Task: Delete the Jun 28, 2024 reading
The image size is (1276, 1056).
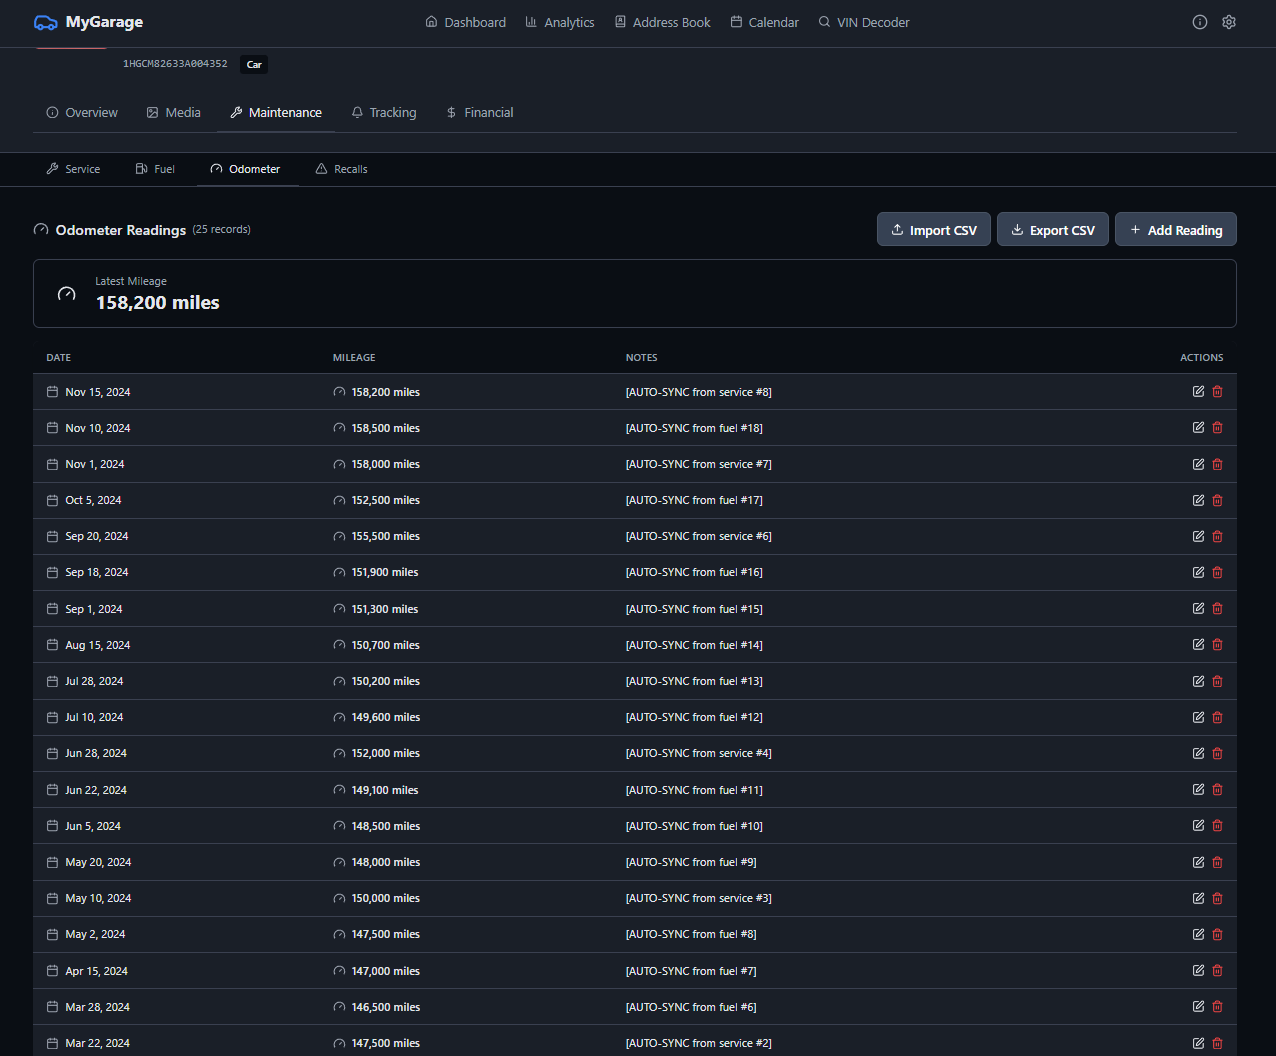Action: pos(1217,753)
